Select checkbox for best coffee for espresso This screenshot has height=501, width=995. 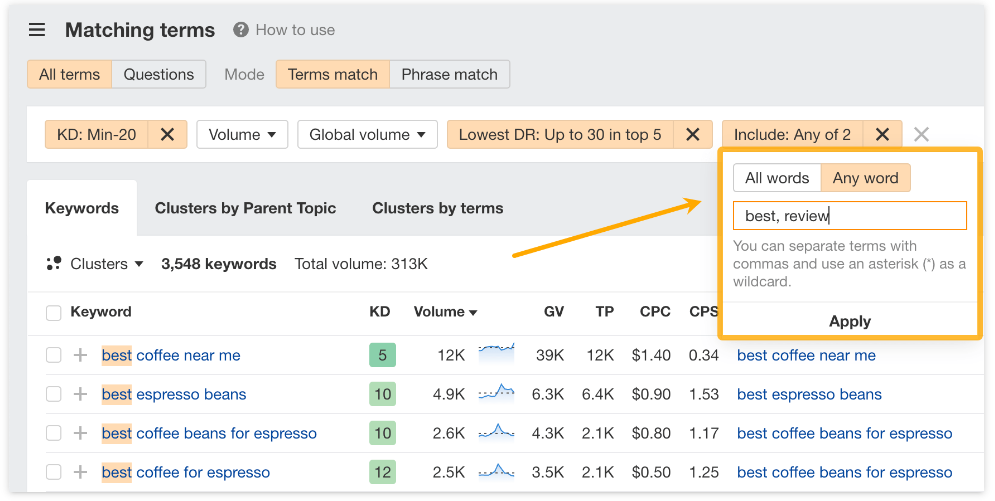coord(54,472)
